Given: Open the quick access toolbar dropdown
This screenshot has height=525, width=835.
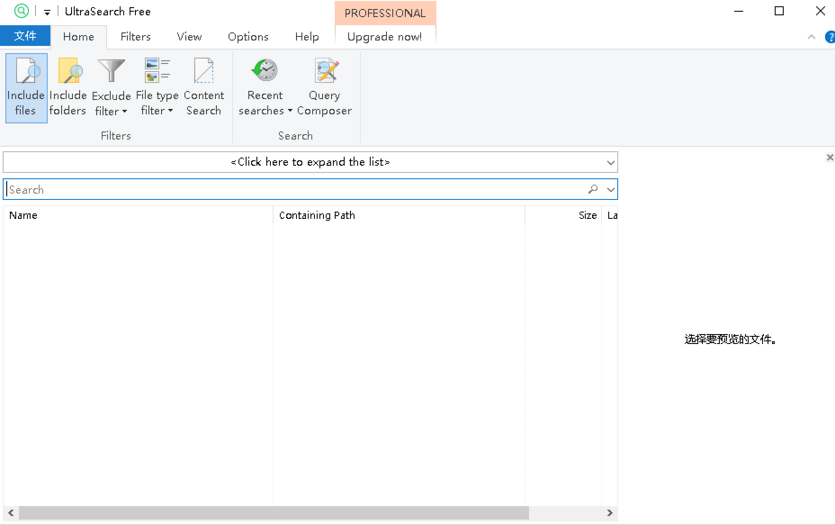Looking at the screenshot, I should 47,12.
